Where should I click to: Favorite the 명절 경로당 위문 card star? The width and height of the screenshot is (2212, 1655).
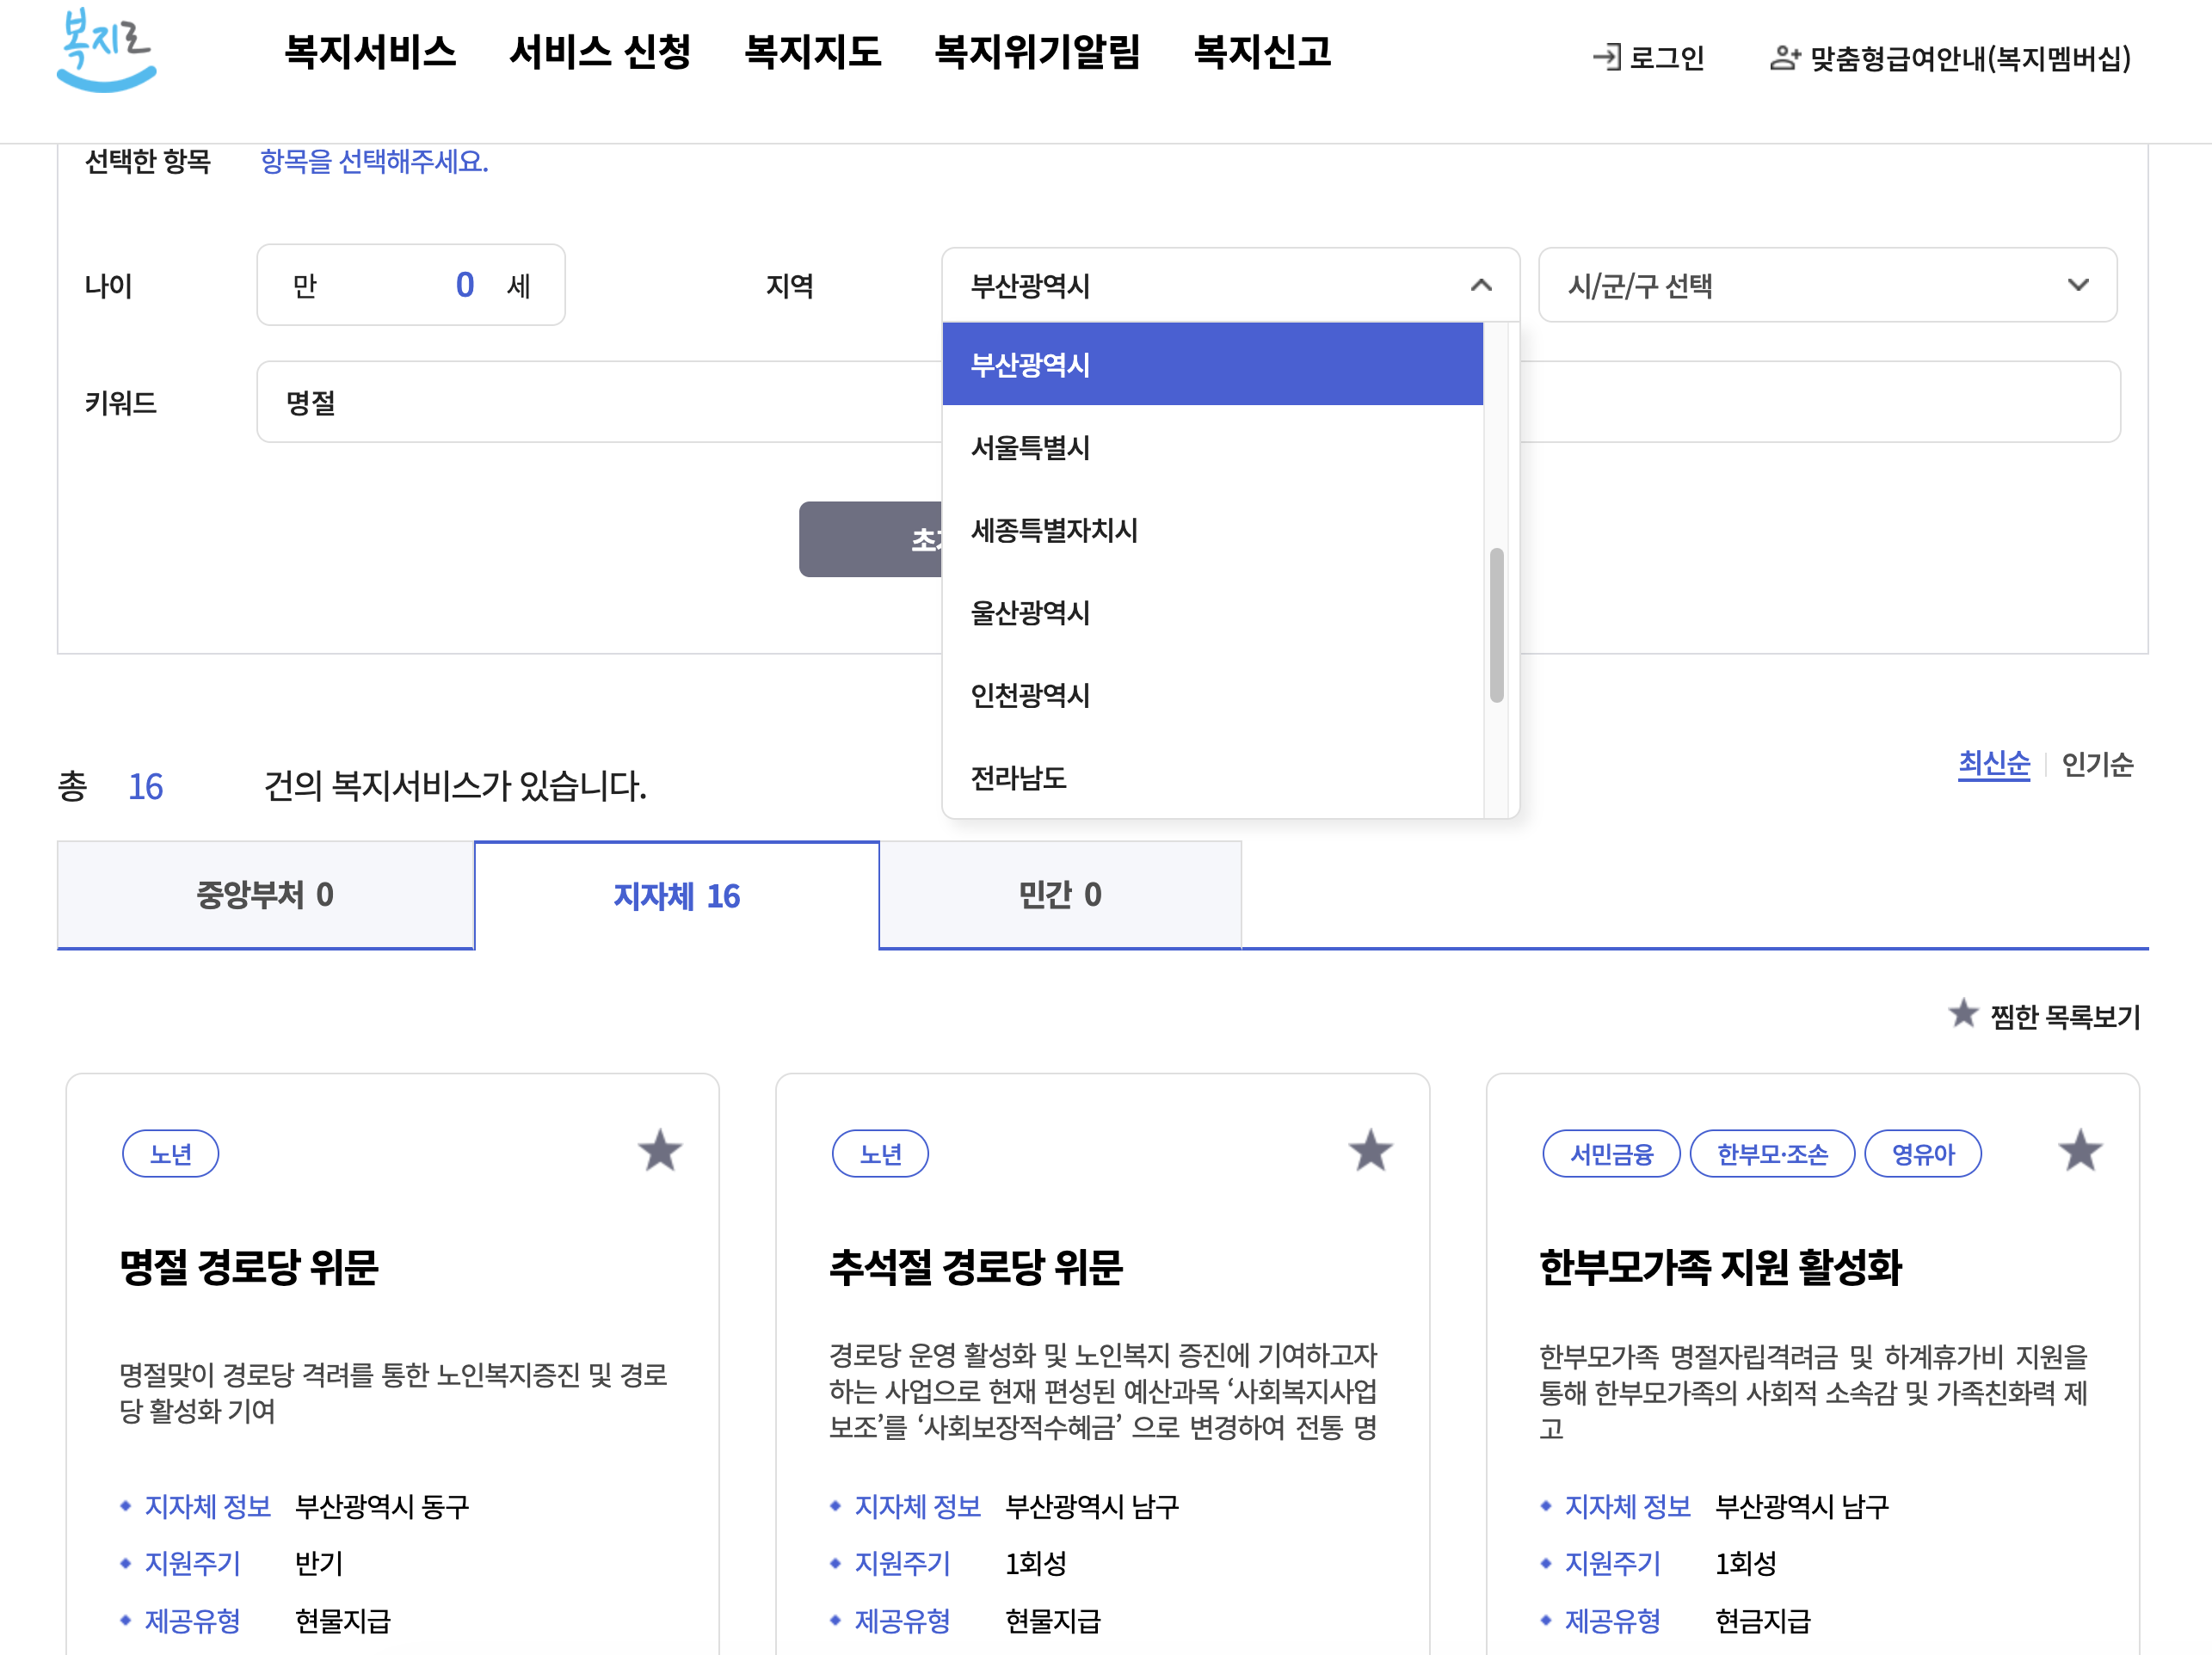(x=660, y=1151)
